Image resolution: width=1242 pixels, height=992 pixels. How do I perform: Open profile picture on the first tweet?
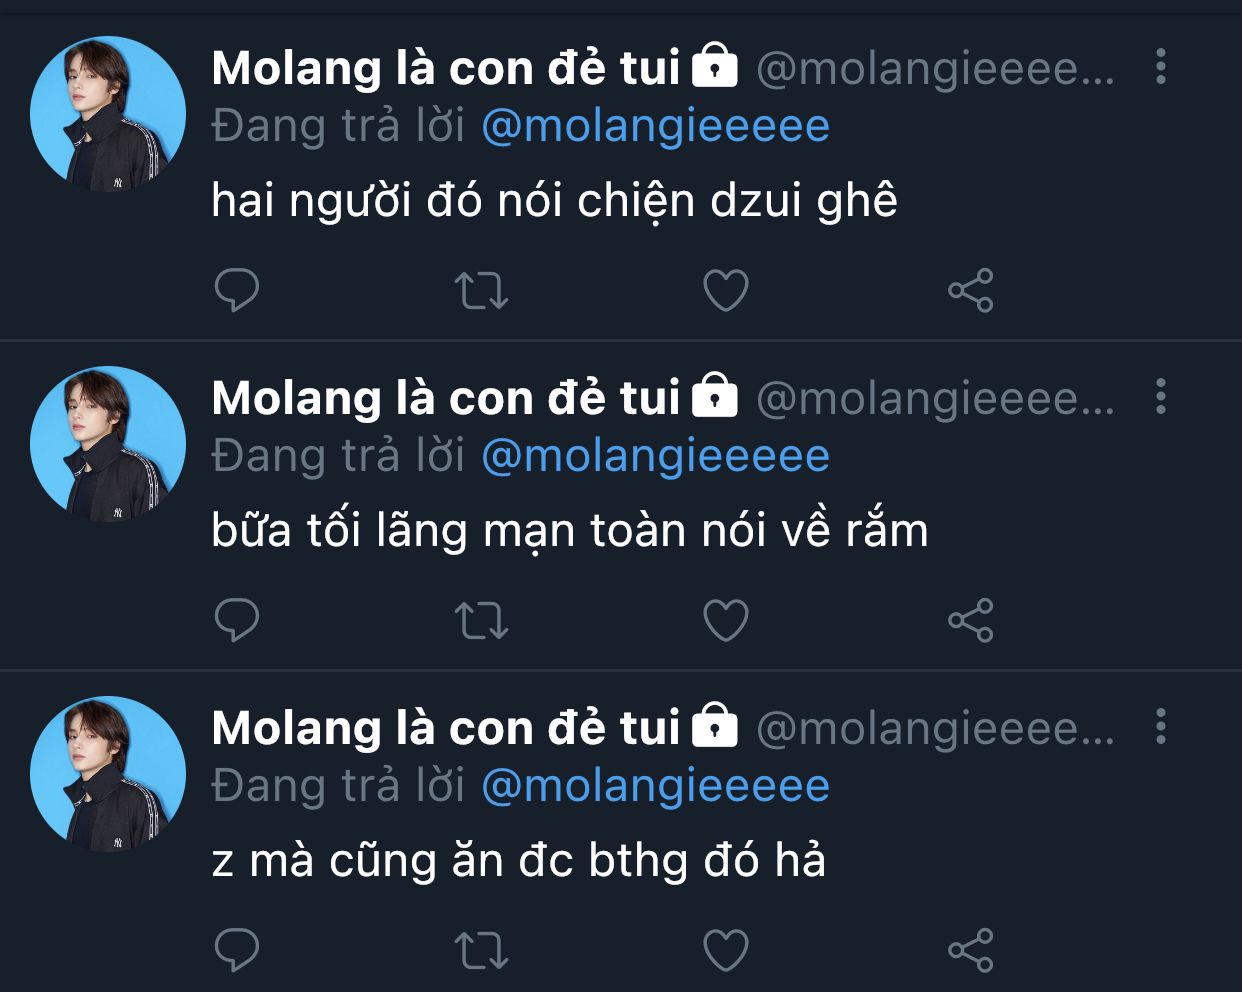[x=108, y=114]
